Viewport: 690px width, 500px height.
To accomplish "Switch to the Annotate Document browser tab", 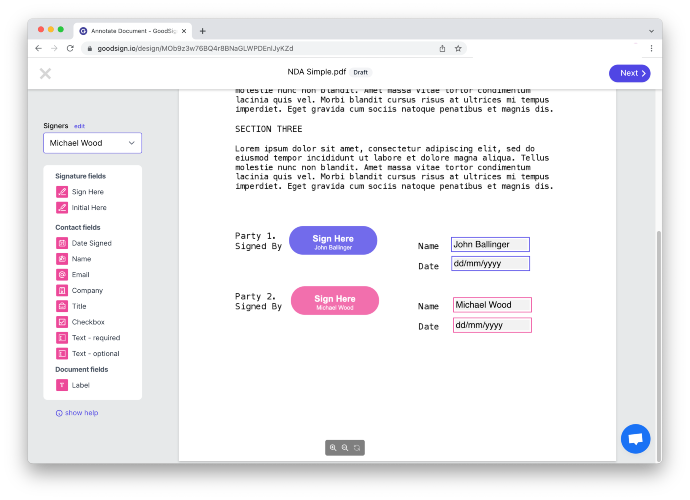I will 132,31.
